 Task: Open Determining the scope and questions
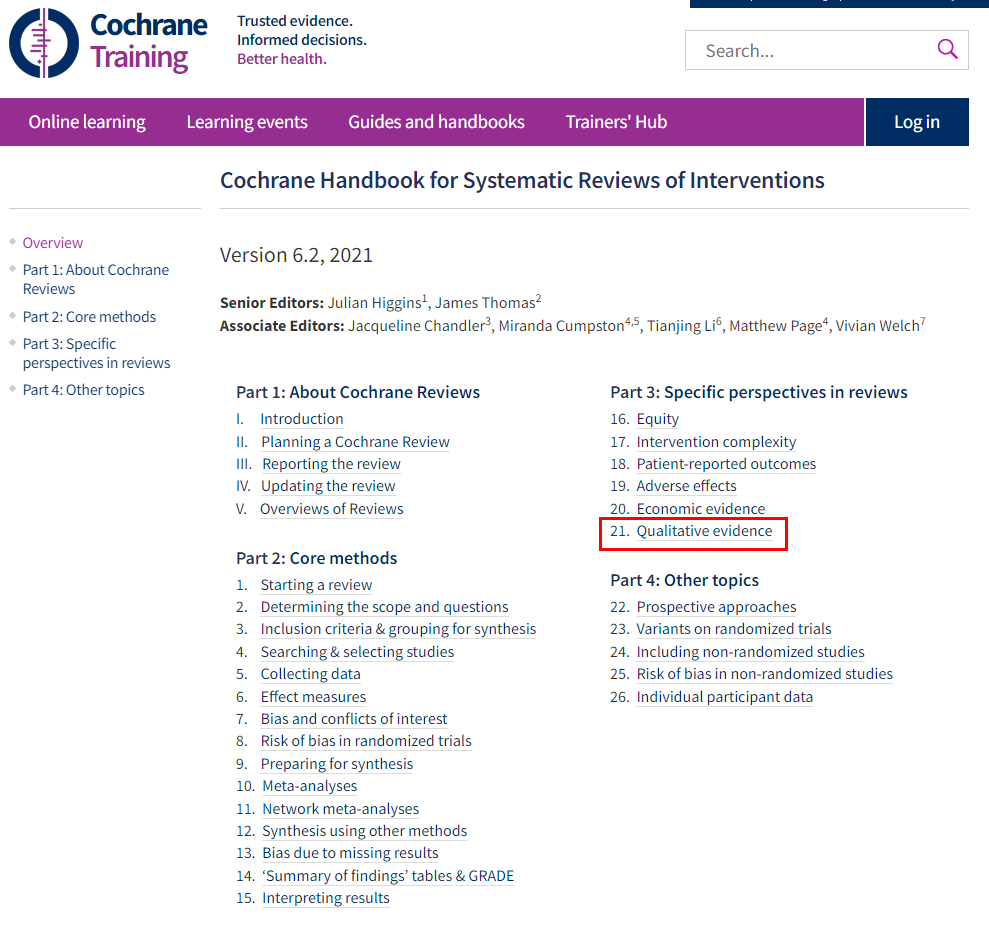[x=384, y=607]
